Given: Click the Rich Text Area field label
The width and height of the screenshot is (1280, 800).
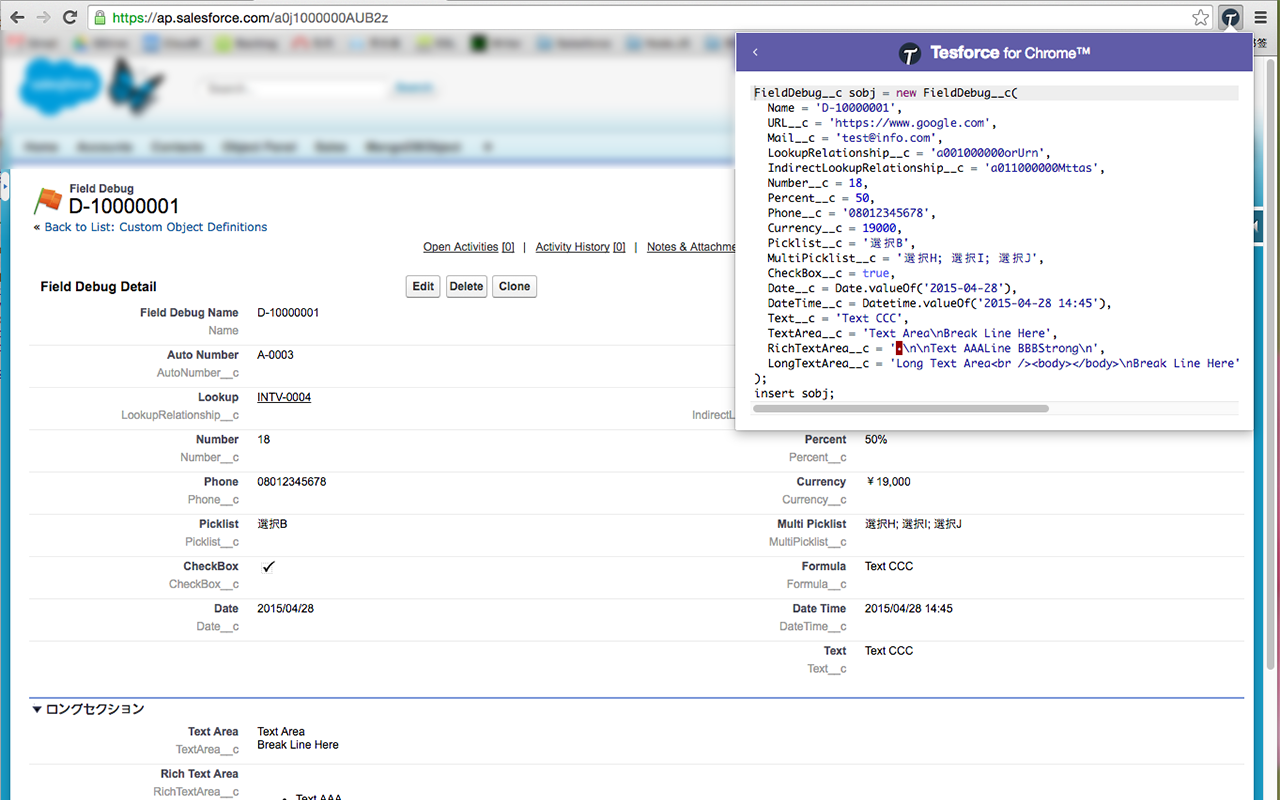Looking at the screenshot, I should [x=199, y=774].
